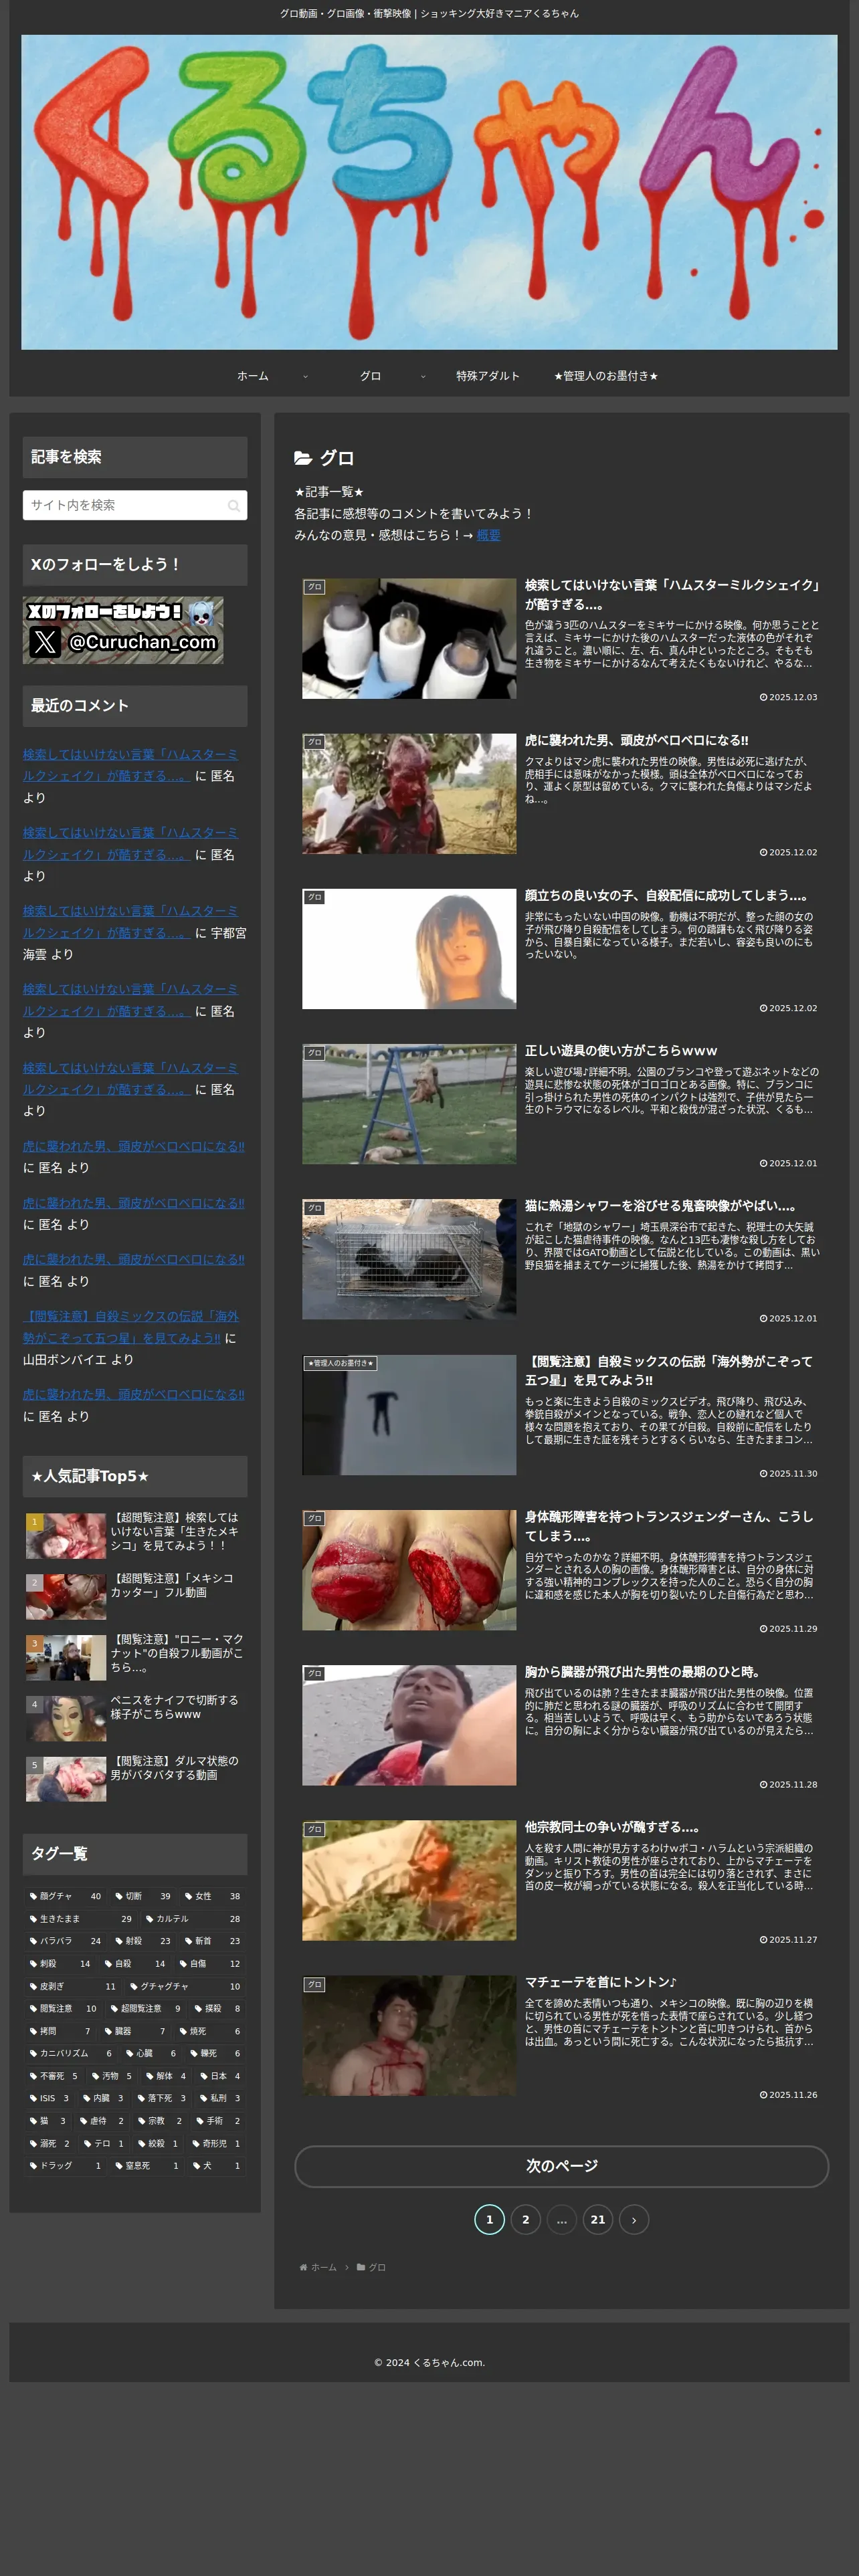The width and height of the screenshot is (859, 2576).
Task: Click the tag icon next to カルテル
Action: point(150,1919)
